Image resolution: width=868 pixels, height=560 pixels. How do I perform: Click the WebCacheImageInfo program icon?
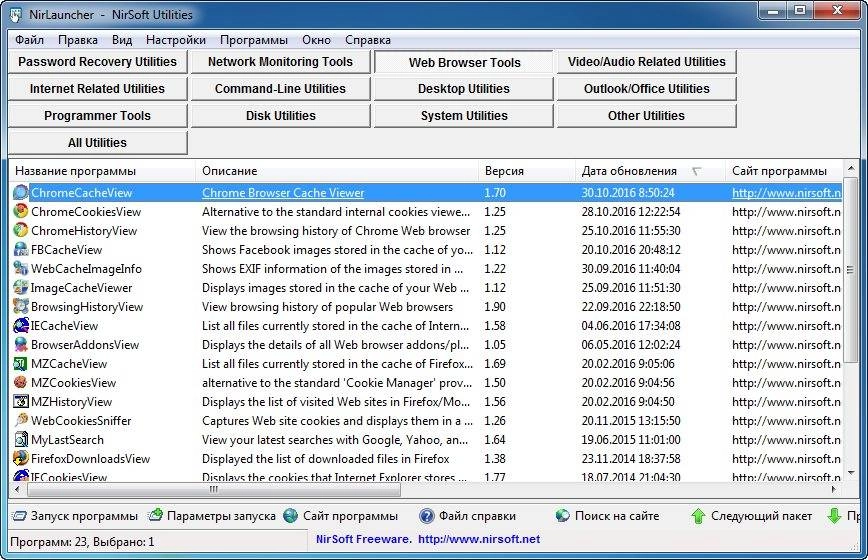(20, 268)
